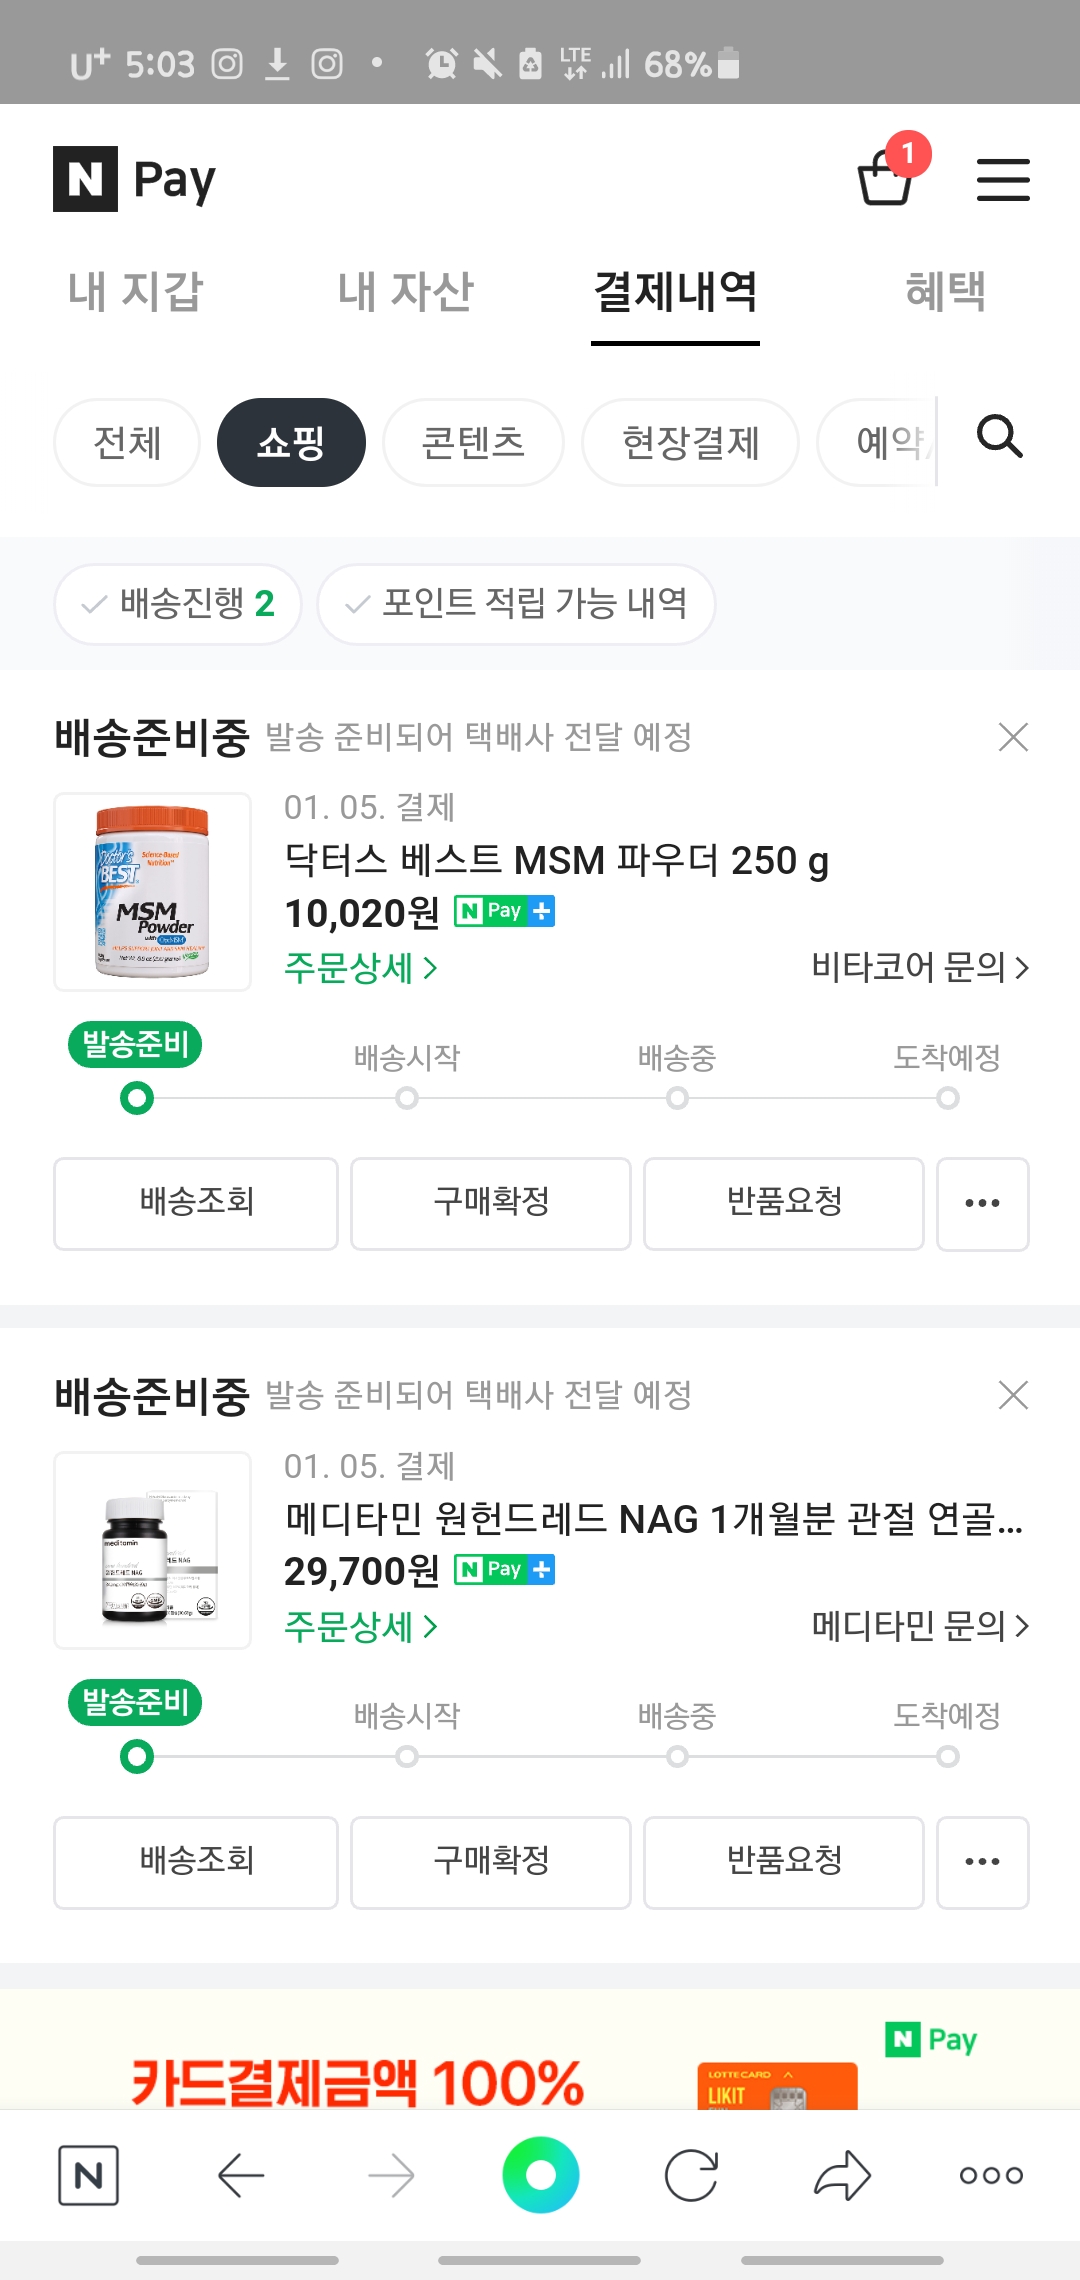Image resolution: width=1080 pixels, height=2280 pixels.
Task: Toggle the 배송진행 filter chip
Action: [x=178, y=604]
